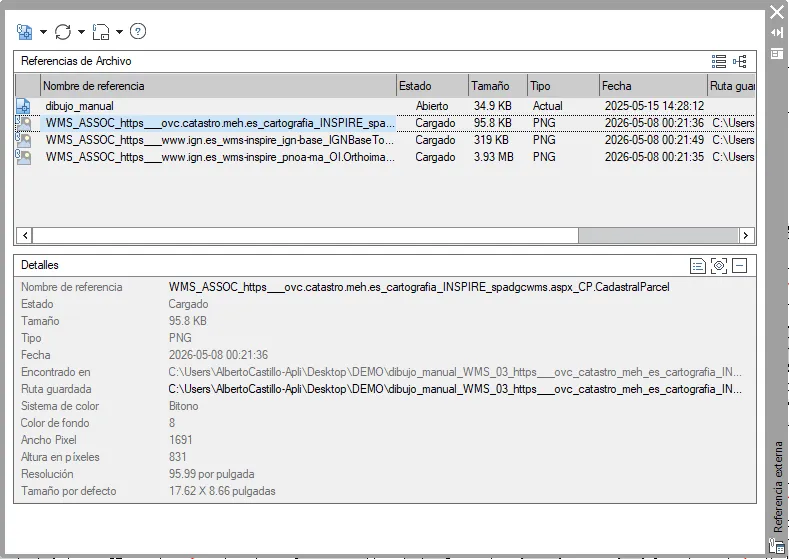
Task: Click the 95.8 KB size cell
Action: click(x=493, y=123)
